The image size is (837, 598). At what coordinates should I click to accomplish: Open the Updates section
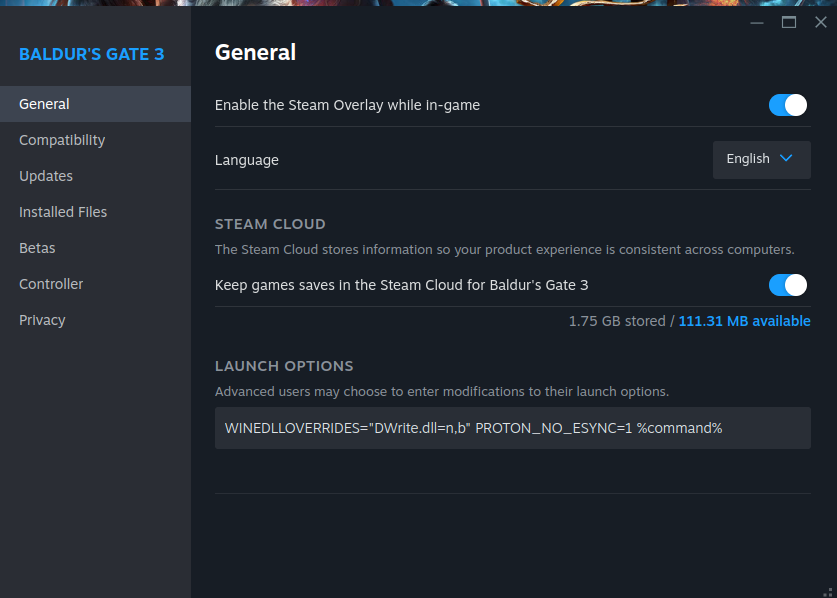[x=96, y=176]
